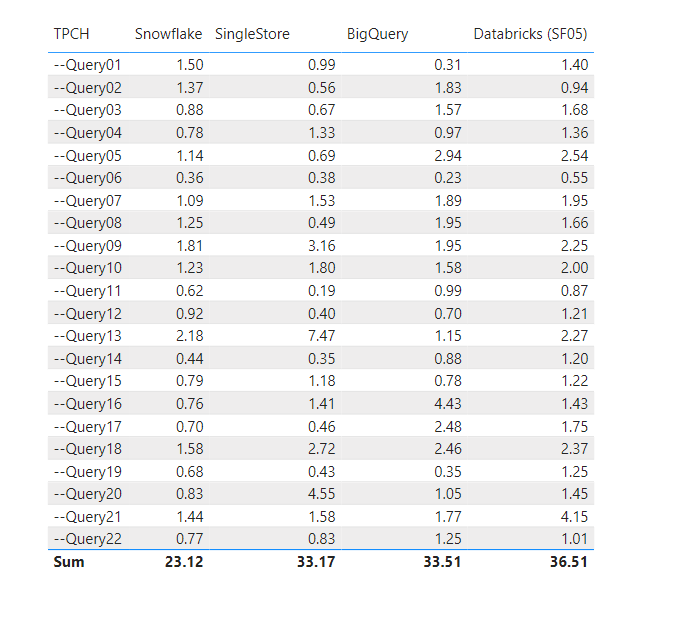The image size is (694, 618).
Task: Select the SingleStore value 4.55 for Query20
Action: coord(319,494)
